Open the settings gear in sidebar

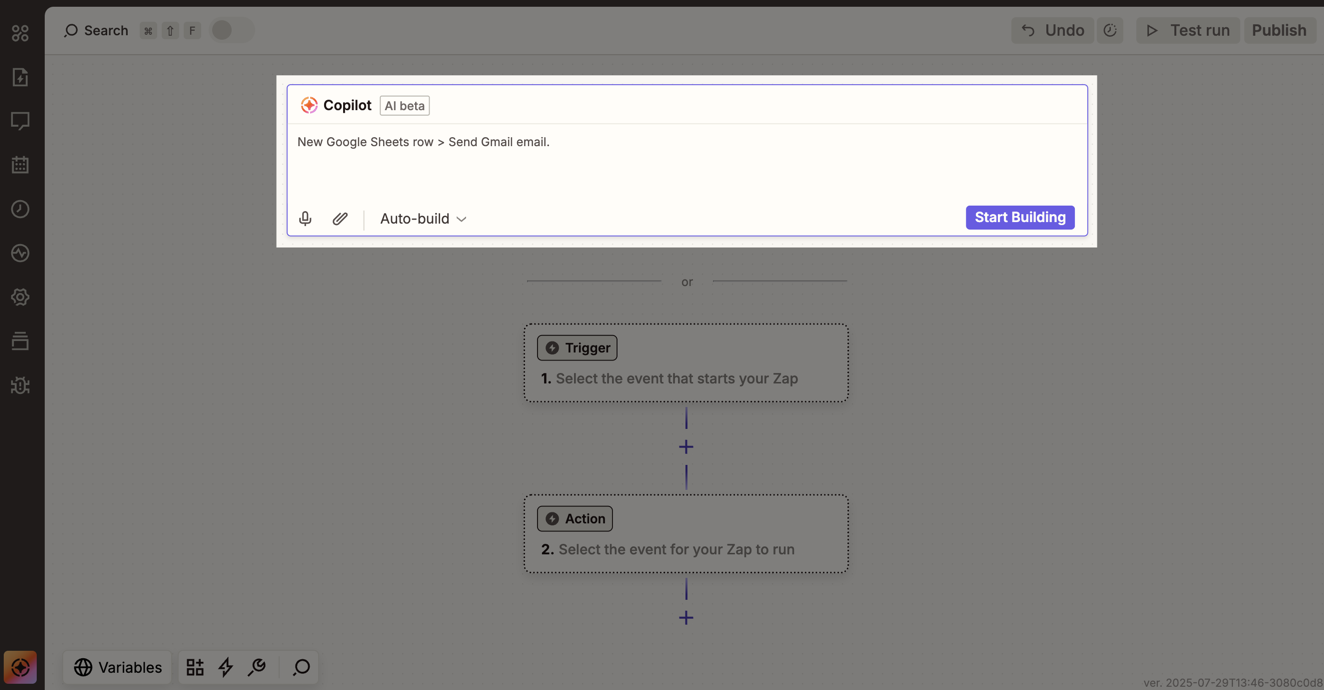click(20, 297)
